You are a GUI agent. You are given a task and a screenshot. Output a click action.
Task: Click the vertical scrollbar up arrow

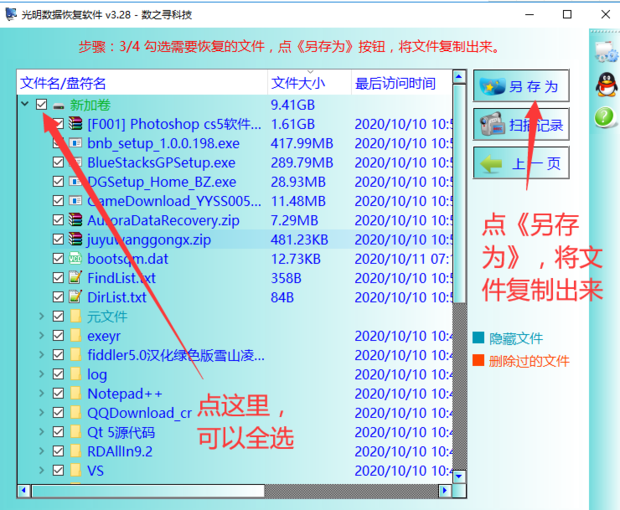[x=459, y=77]
